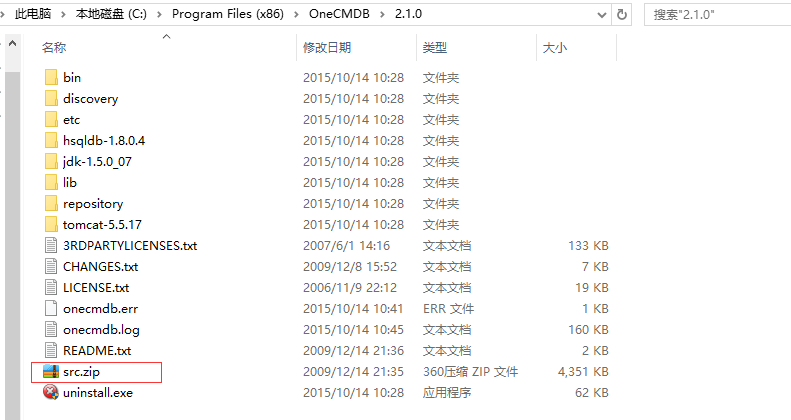Select the onecmdb.err blank file icon
Image resolution: width=791 pixels, height=420 pixels.
tap(51, 309)
